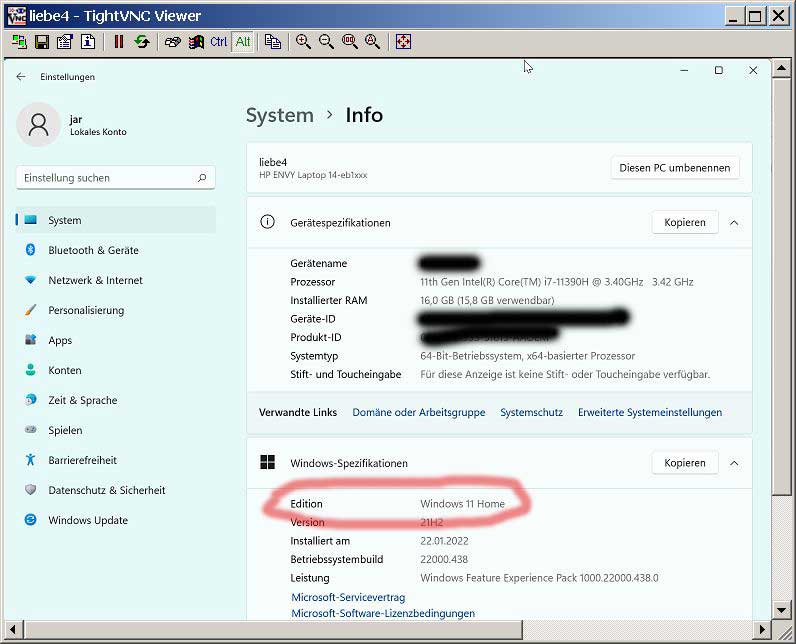Click 'Windows 11 Home' edition value
Screen dimensions: 796x644
tap(462, 503)
